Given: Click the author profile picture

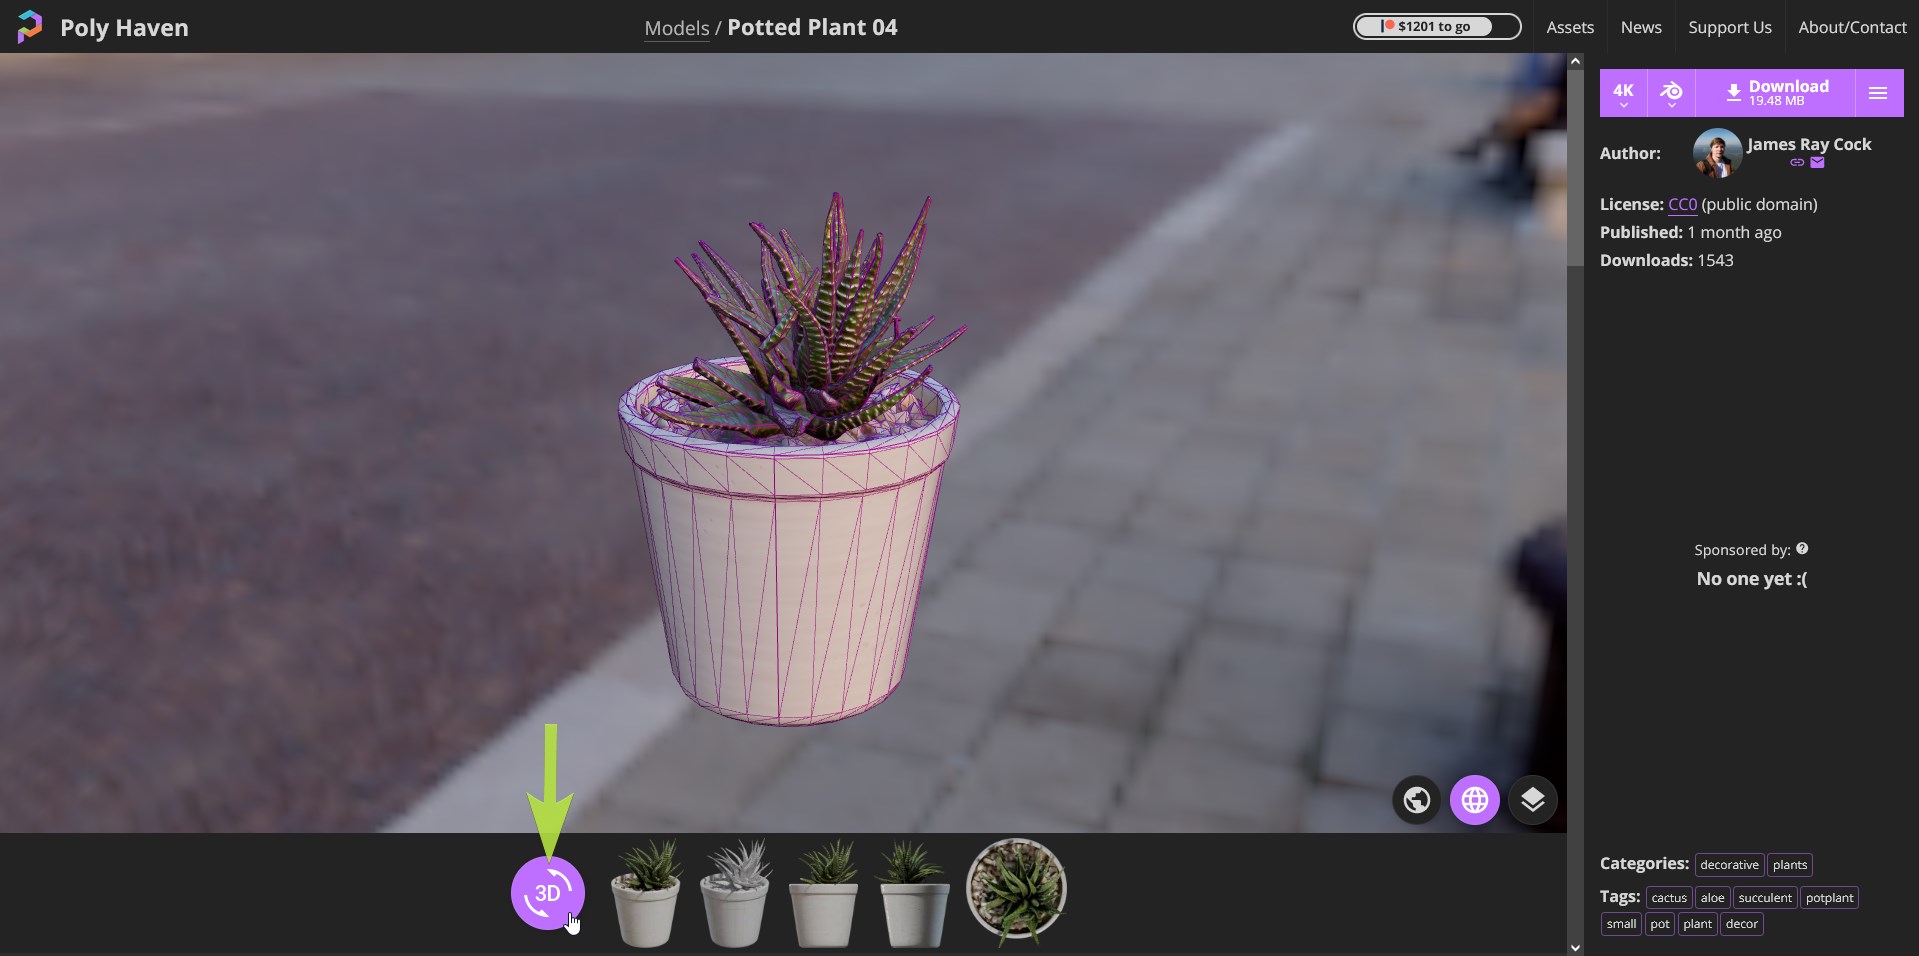Looking at the screenshot, I should pyautogui.click(x=1716, y=152).
